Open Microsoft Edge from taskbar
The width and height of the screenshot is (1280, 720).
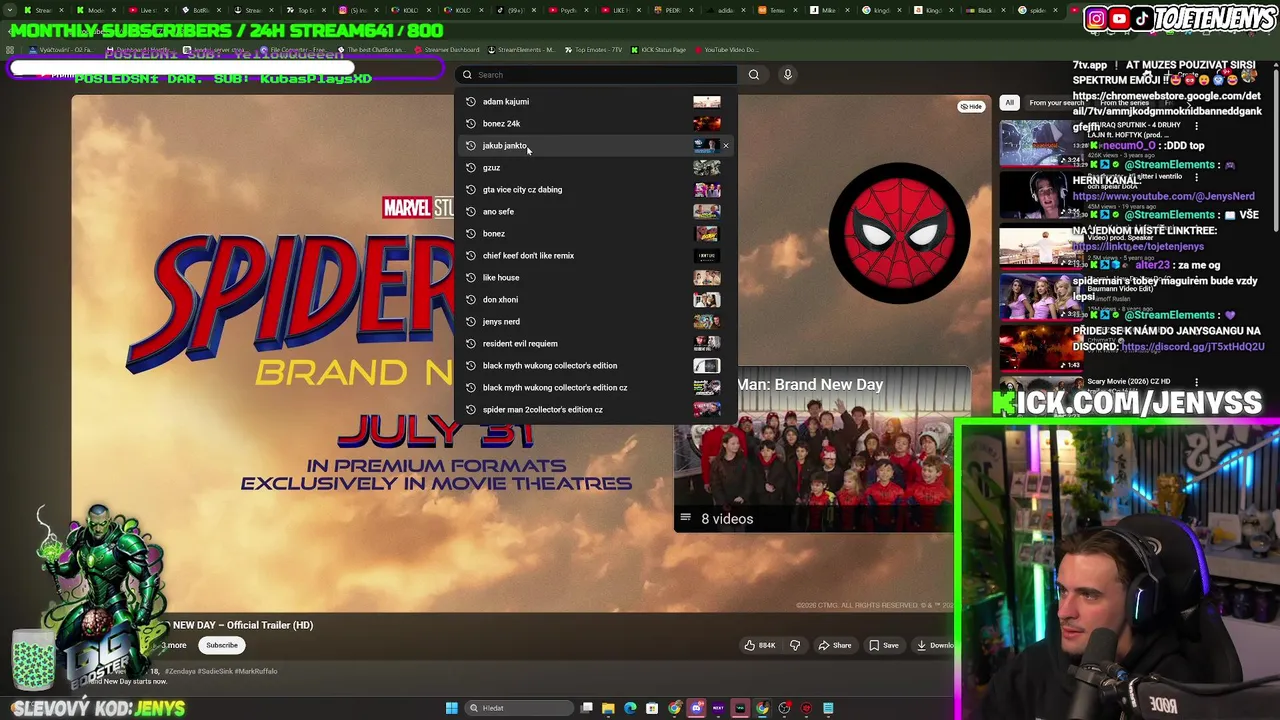(630, 709)
